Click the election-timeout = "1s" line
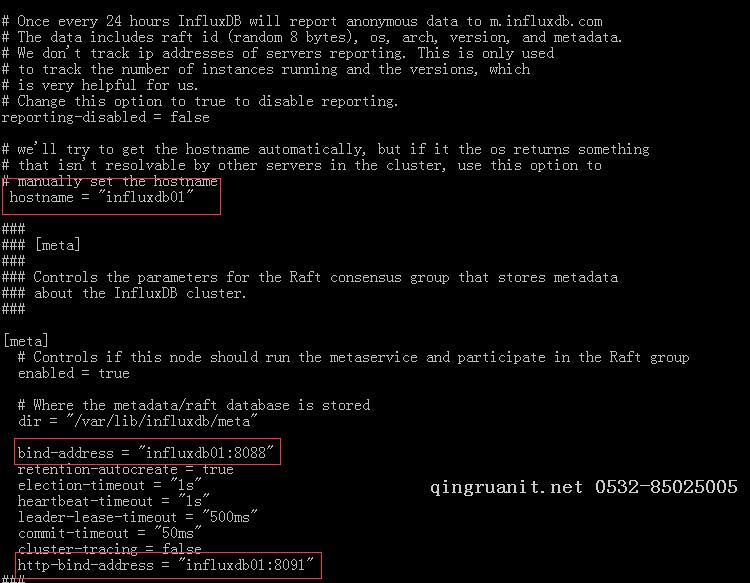 point(110,485)
